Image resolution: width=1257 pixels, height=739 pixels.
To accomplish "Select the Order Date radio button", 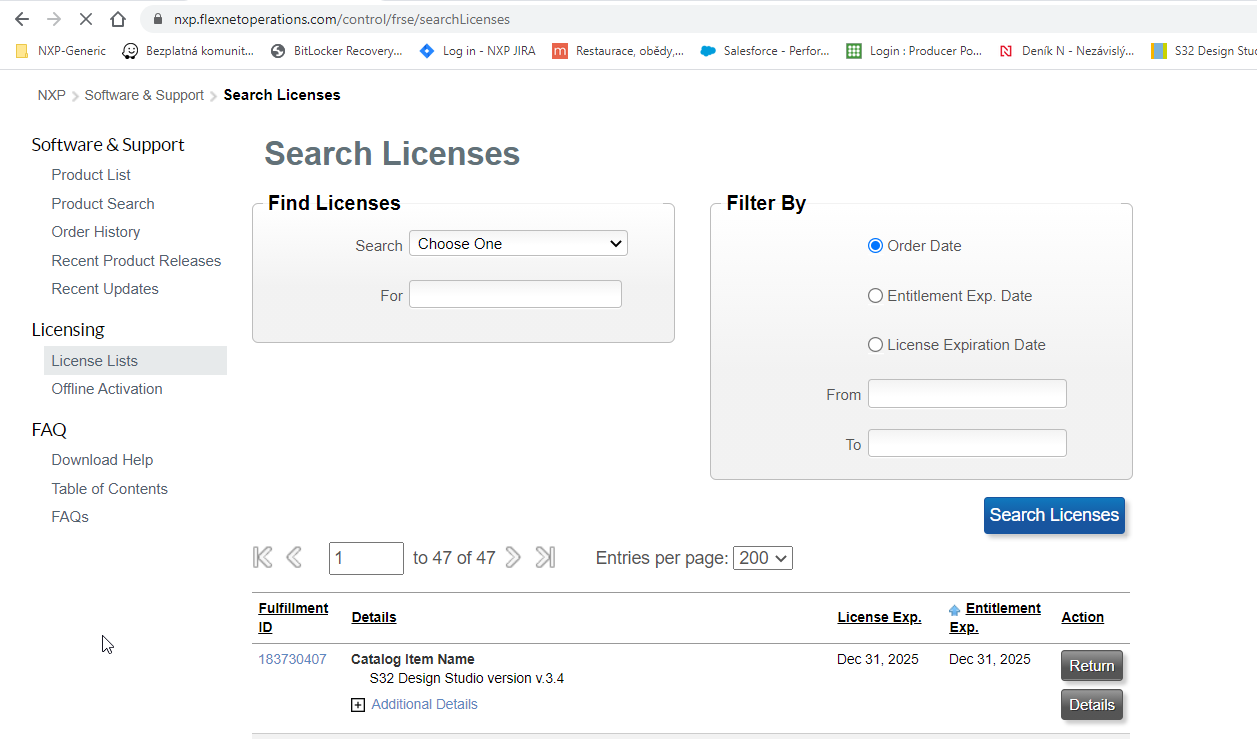I will tap(876, 246).
